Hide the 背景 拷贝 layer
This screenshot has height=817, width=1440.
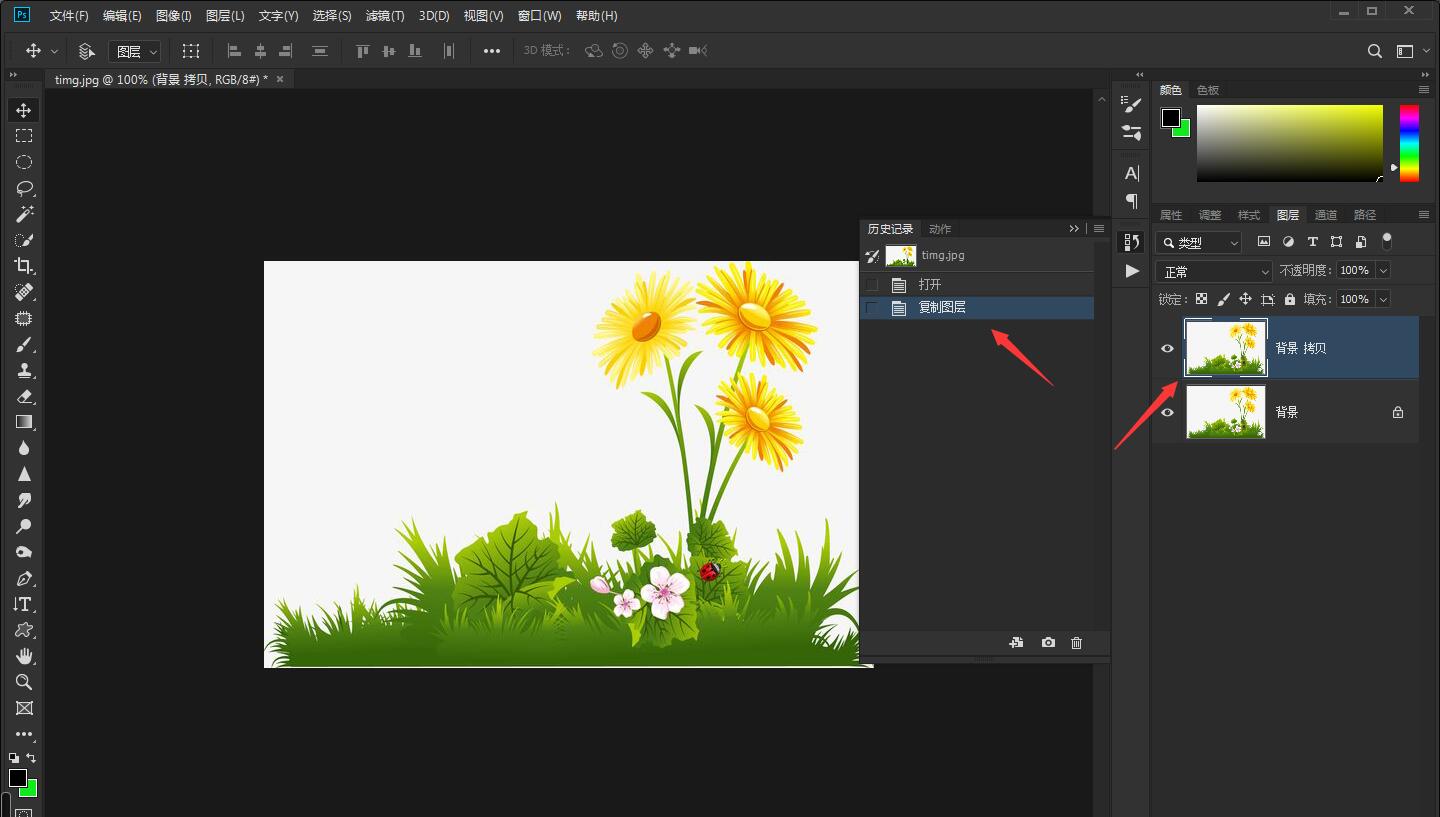[x=1167, y=348]
